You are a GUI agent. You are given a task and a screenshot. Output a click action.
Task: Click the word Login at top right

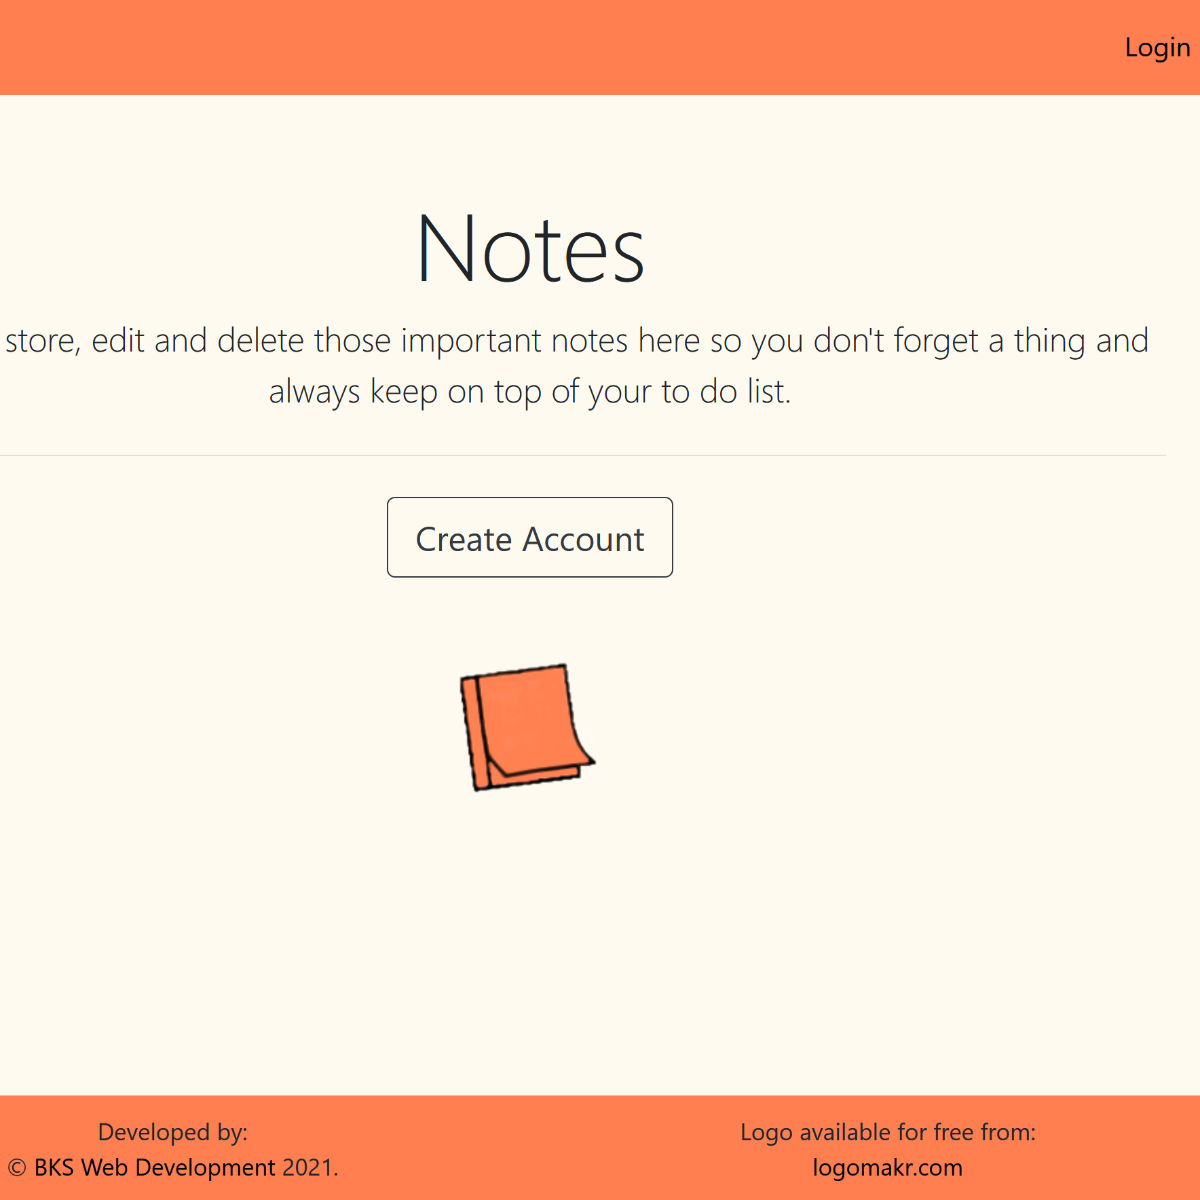coord(1157,47)
